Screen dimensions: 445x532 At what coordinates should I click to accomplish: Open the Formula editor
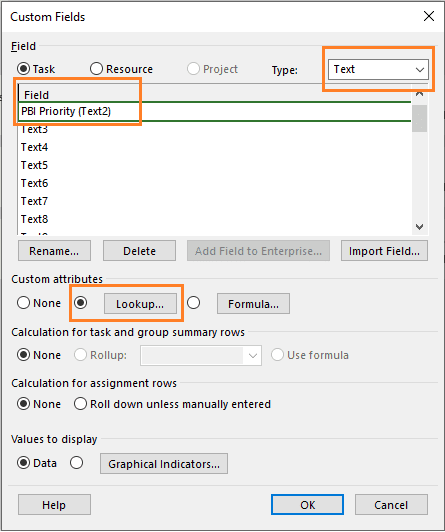[x=253, y=304]
